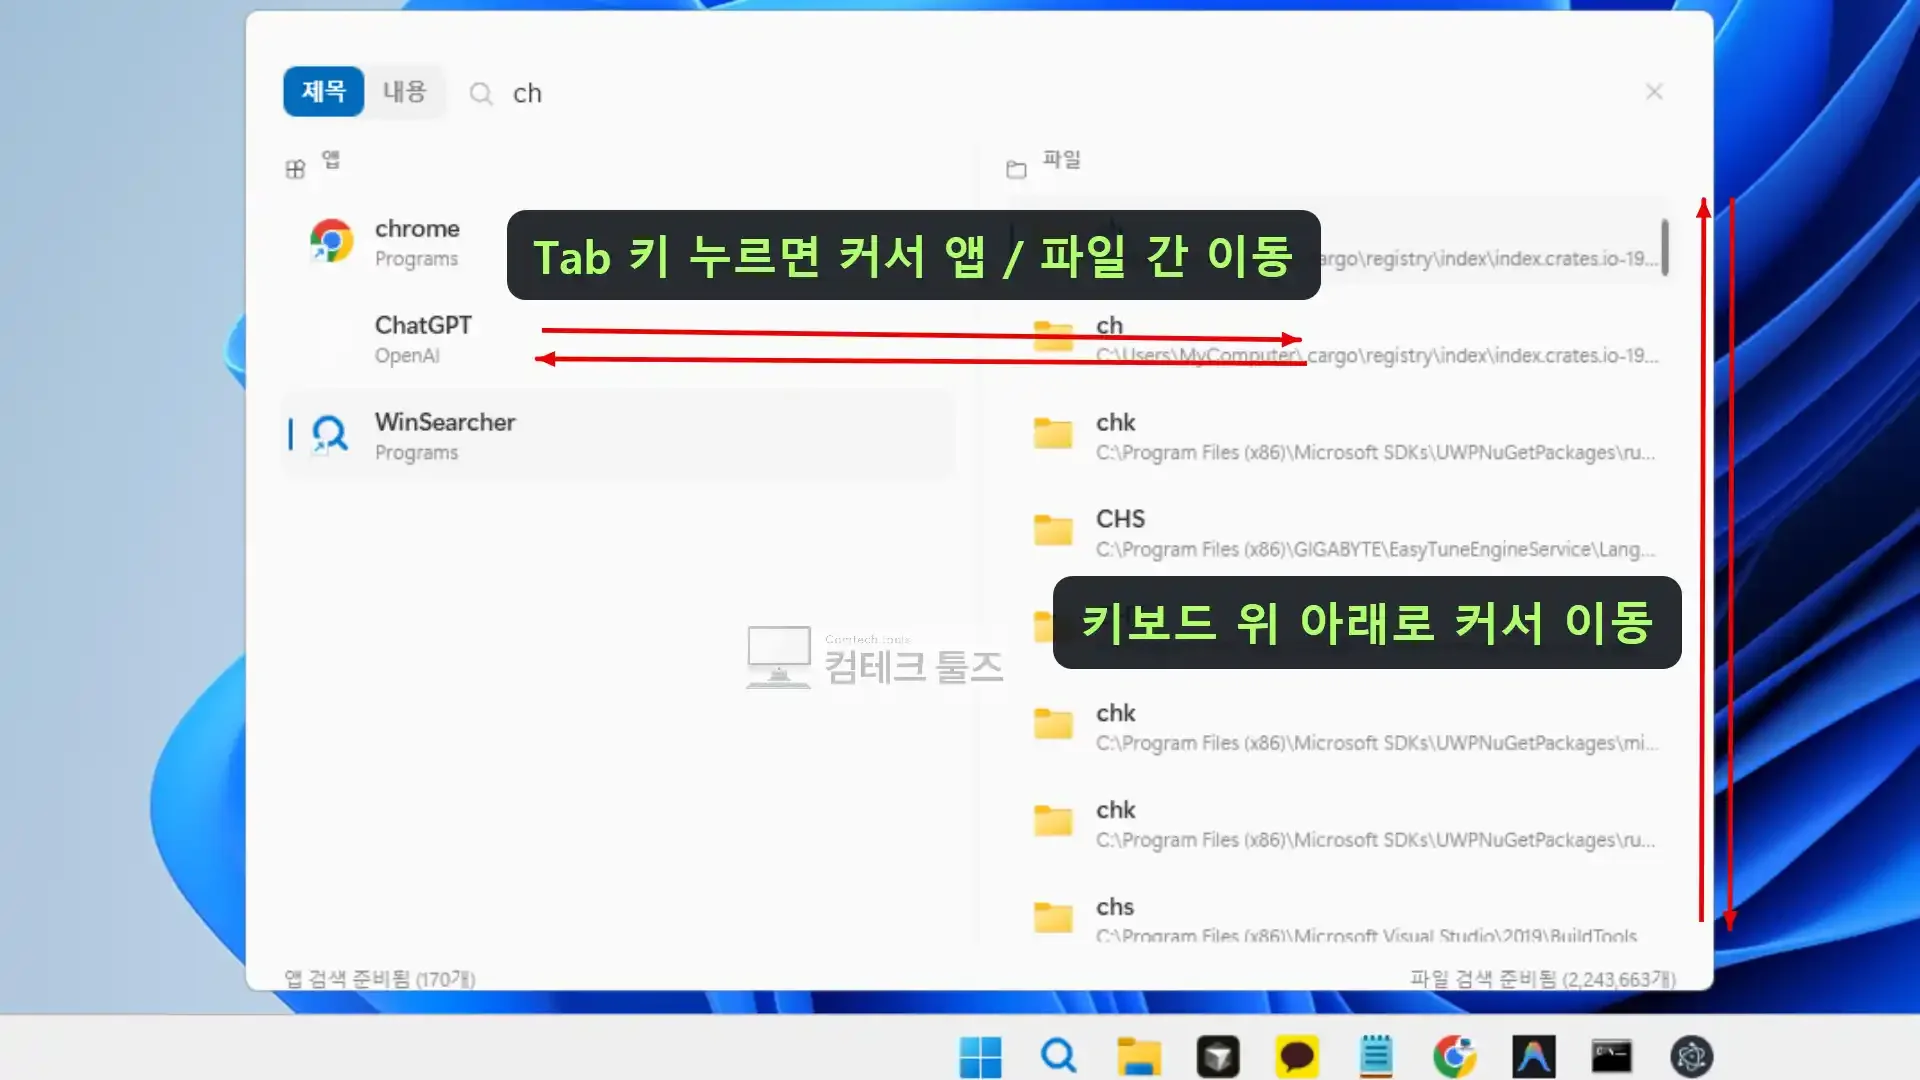
Task: Click the 'Programs' label under chrome
Action: tap(416, 259)
